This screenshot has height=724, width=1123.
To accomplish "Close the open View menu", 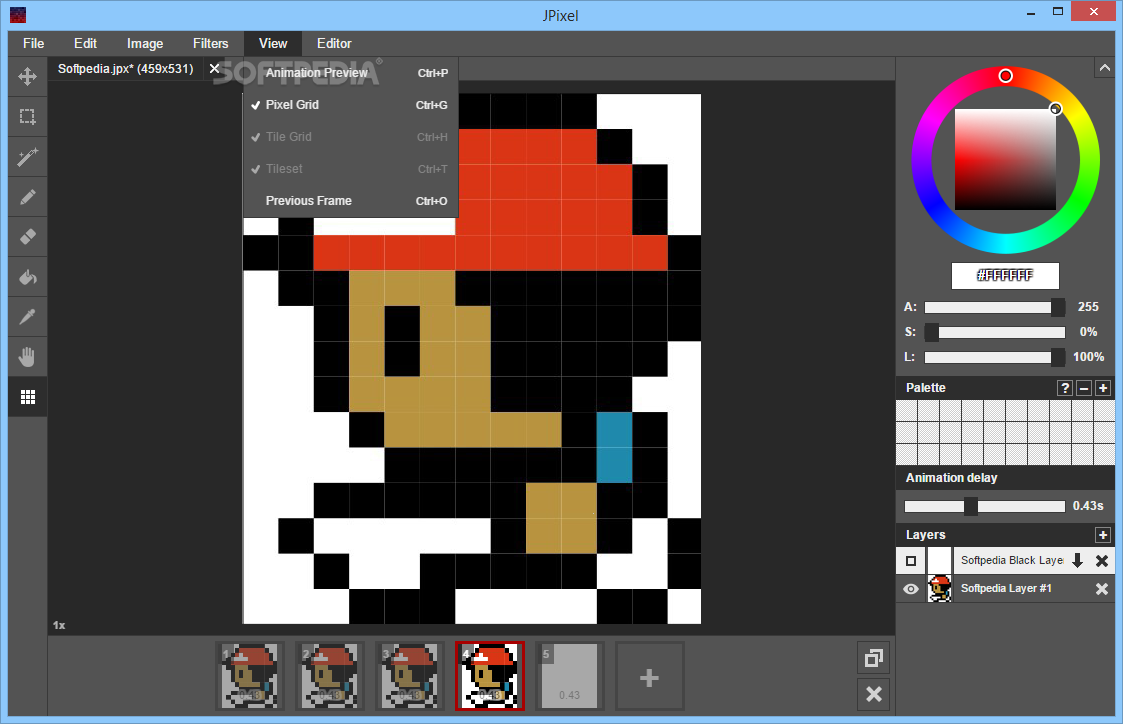I will [x=273, y=44].
